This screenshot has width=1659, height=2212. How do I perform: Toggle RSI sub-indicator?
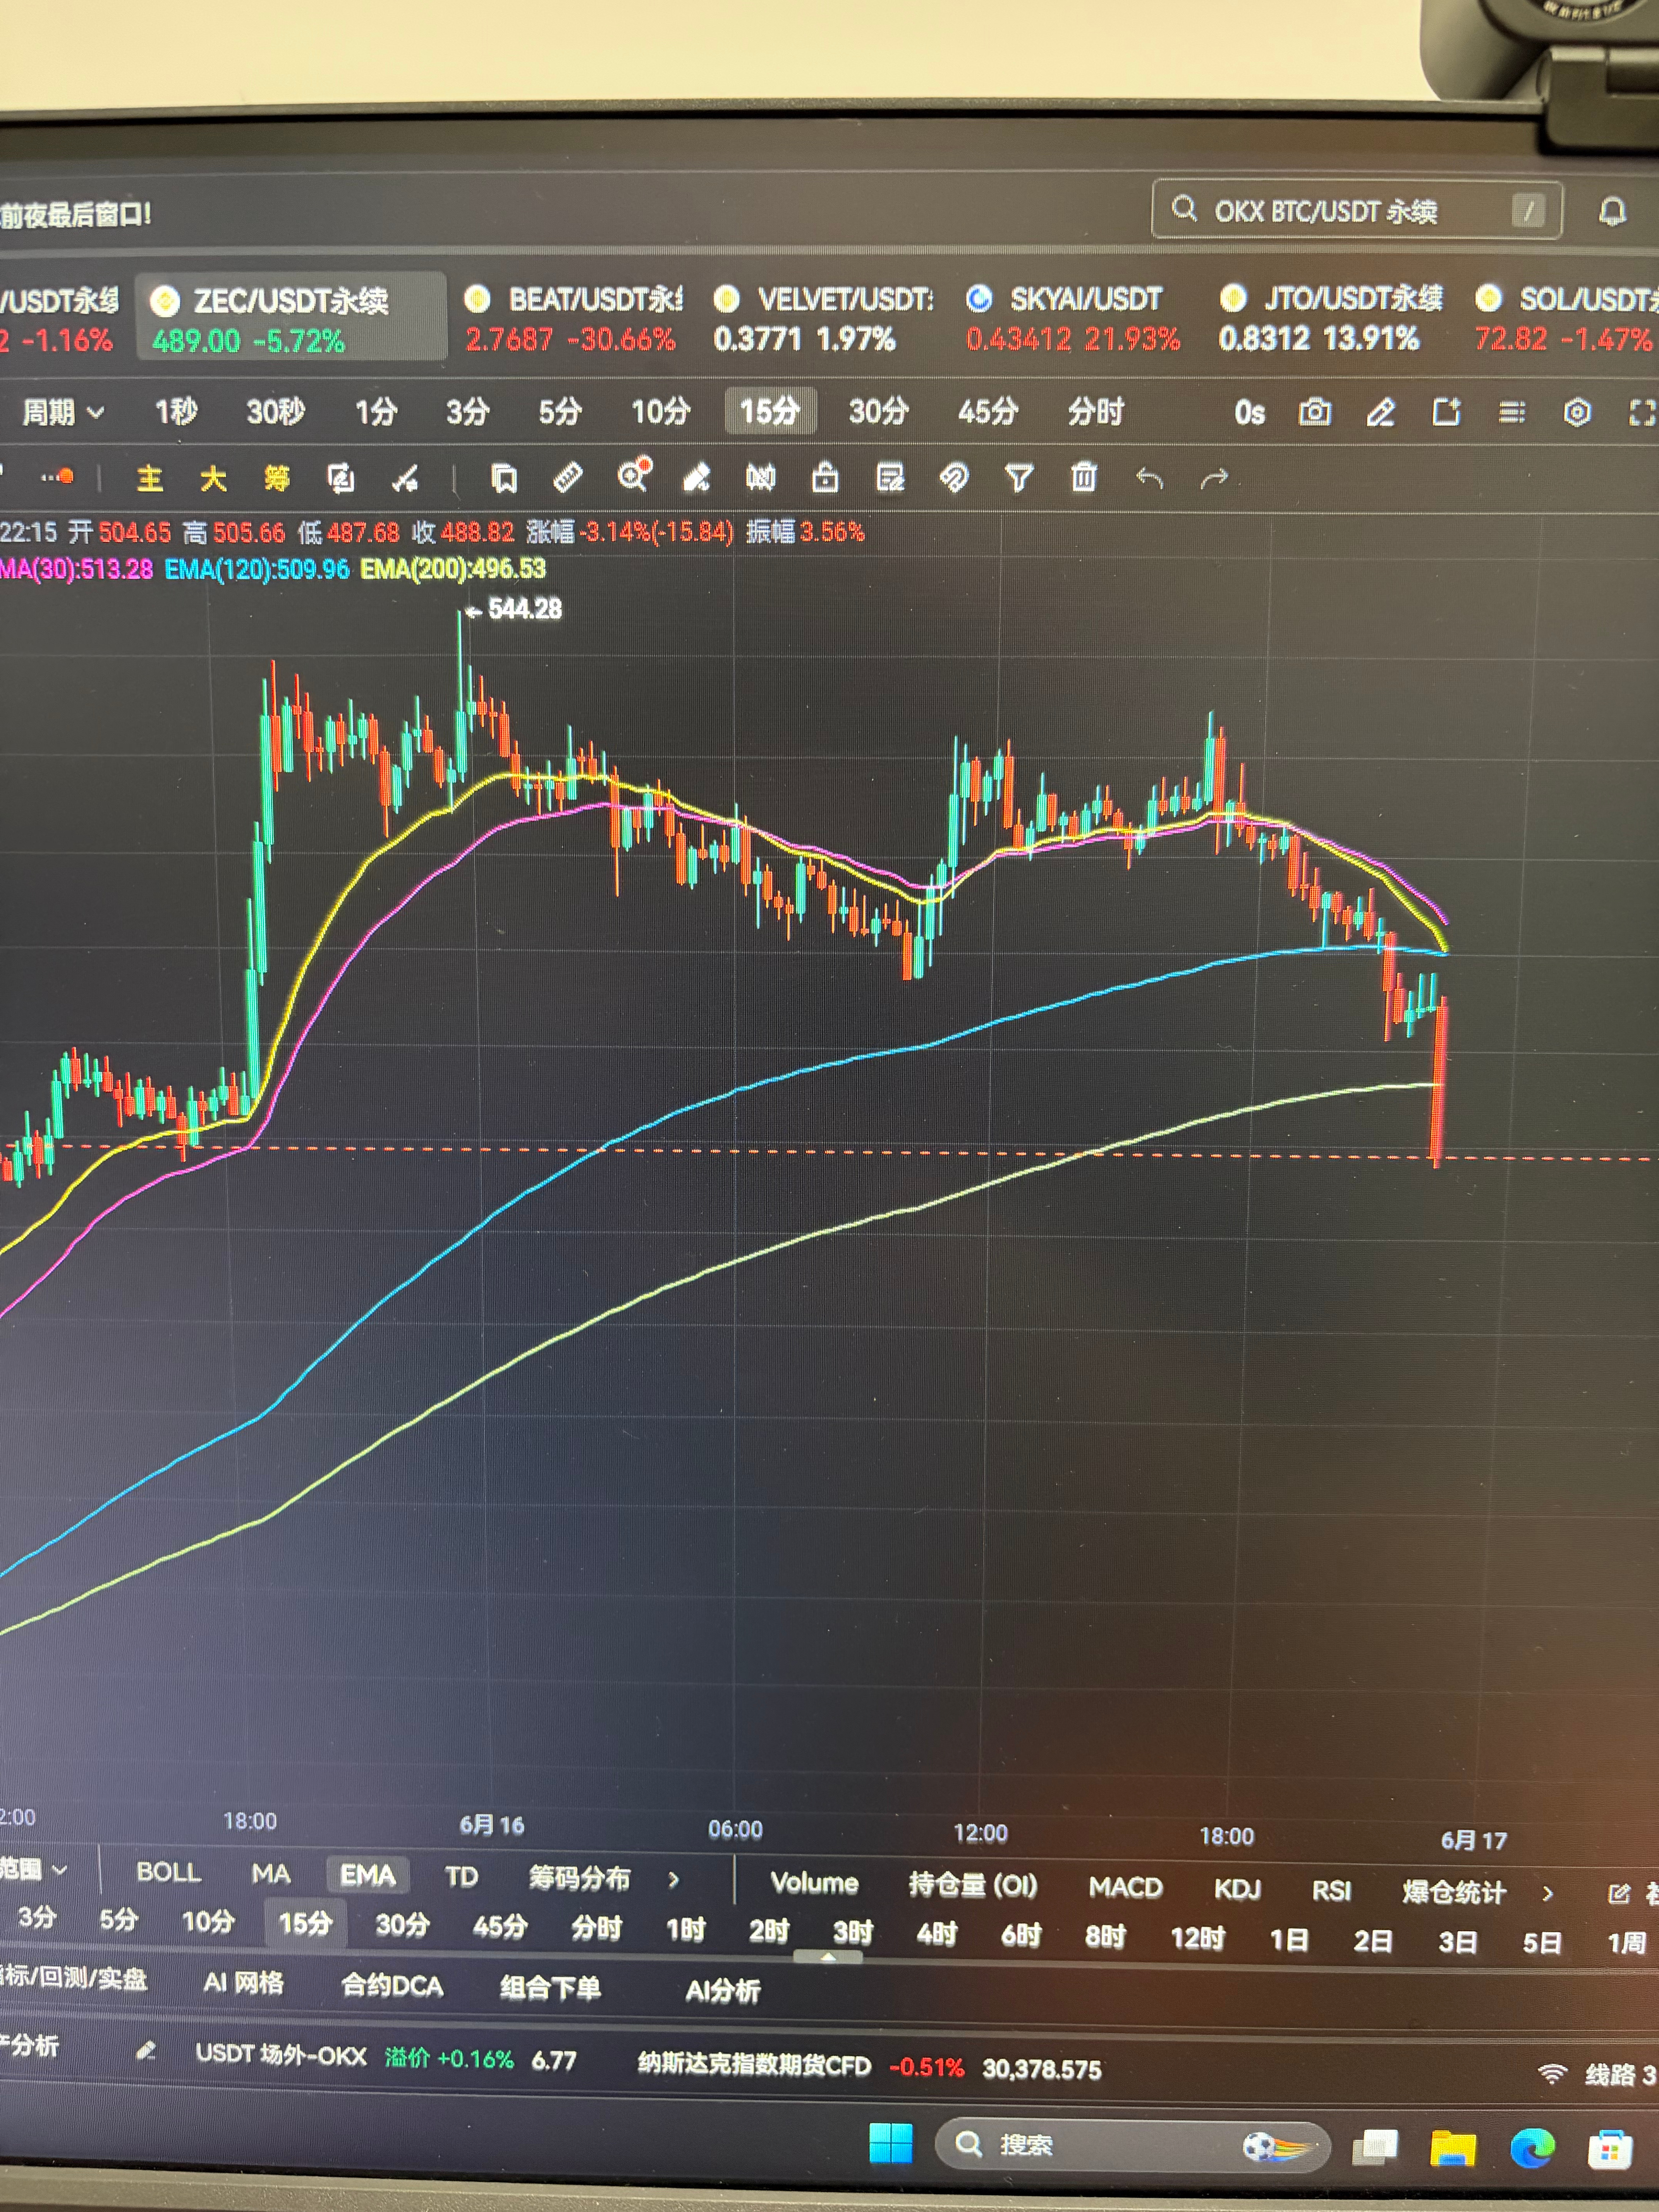tap(1331, 1891)
